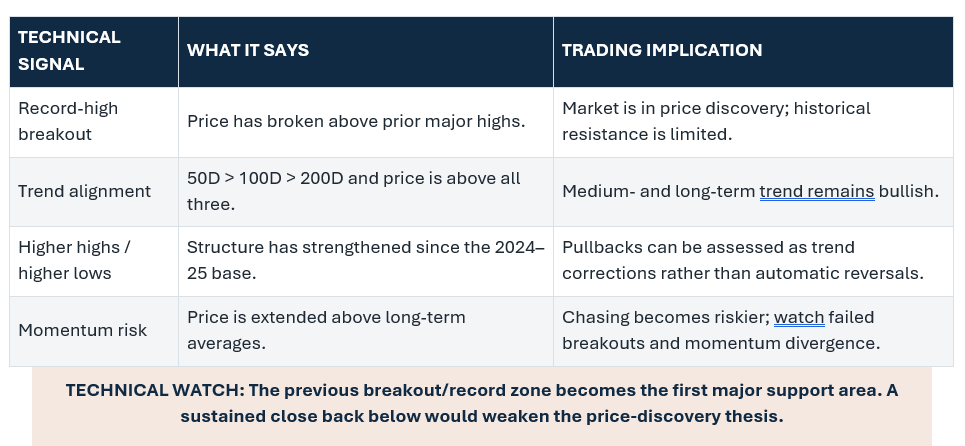Viewport: 965px width, 446px height.
Task: Click the WHAT IT SAYS column header
Action: point(366,52)
